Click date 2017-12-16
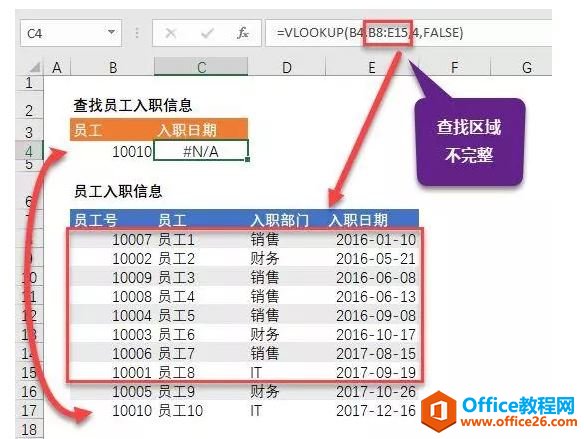 tap(376, 411)
